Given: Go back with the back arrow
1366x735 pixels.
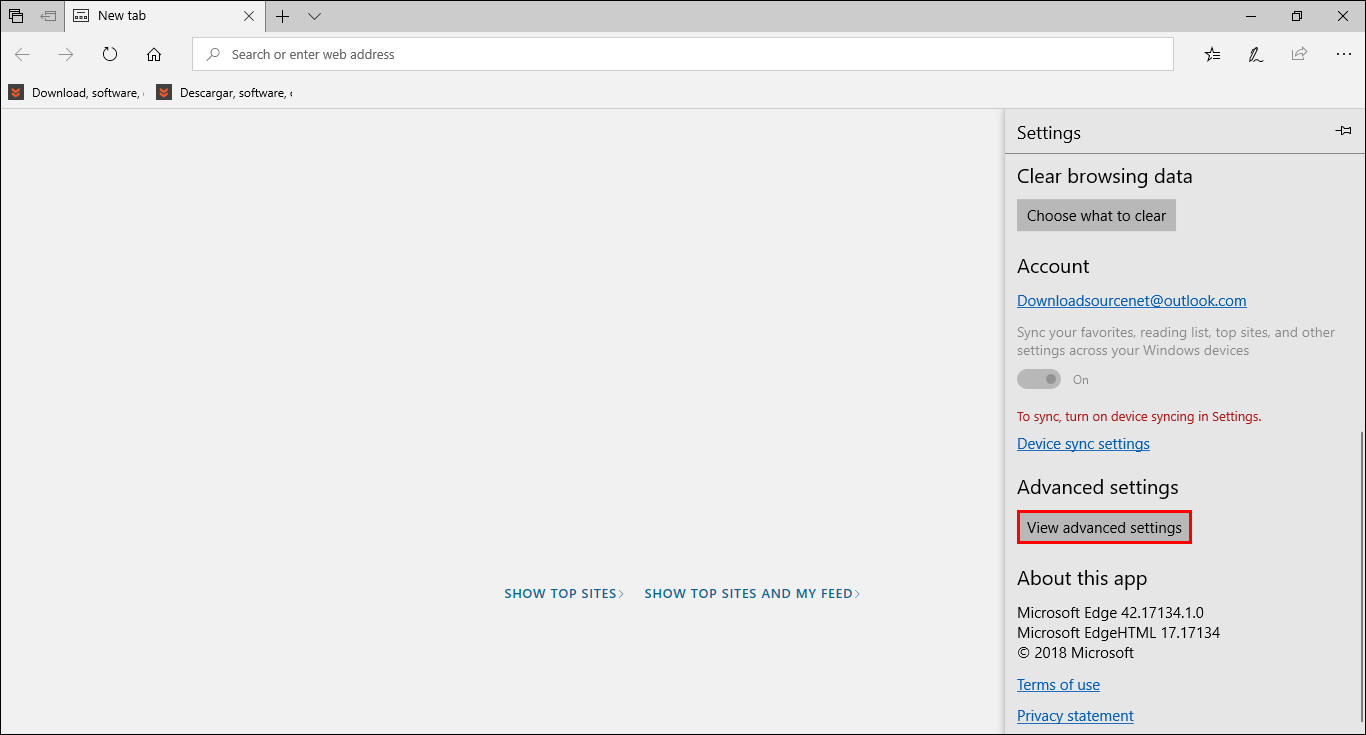Looking at the screenshot, I should tap(22, 54).
